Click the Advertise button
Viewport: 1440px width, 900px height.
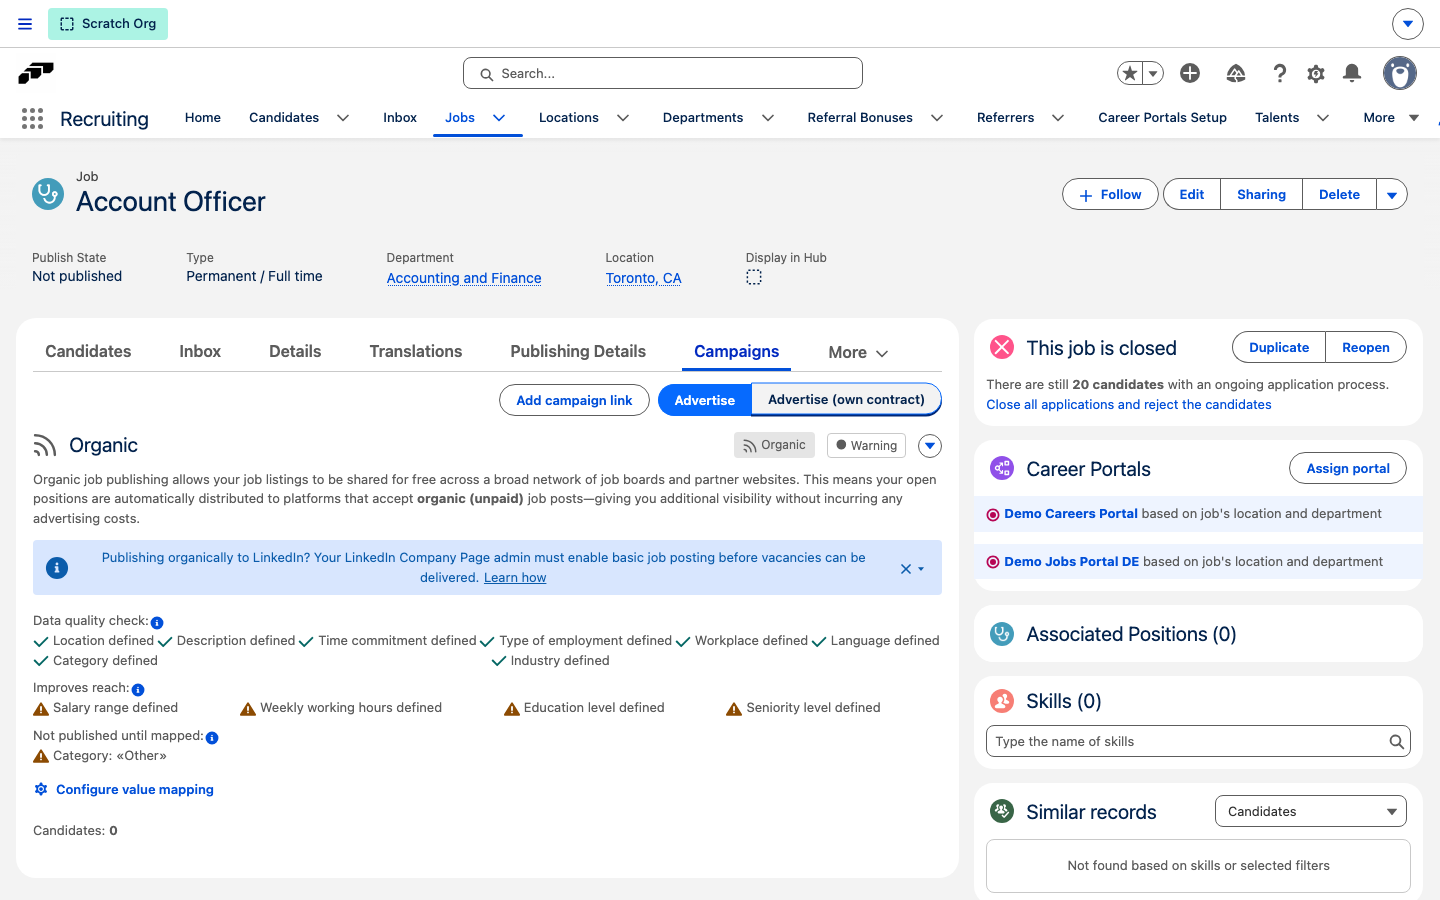704,400
